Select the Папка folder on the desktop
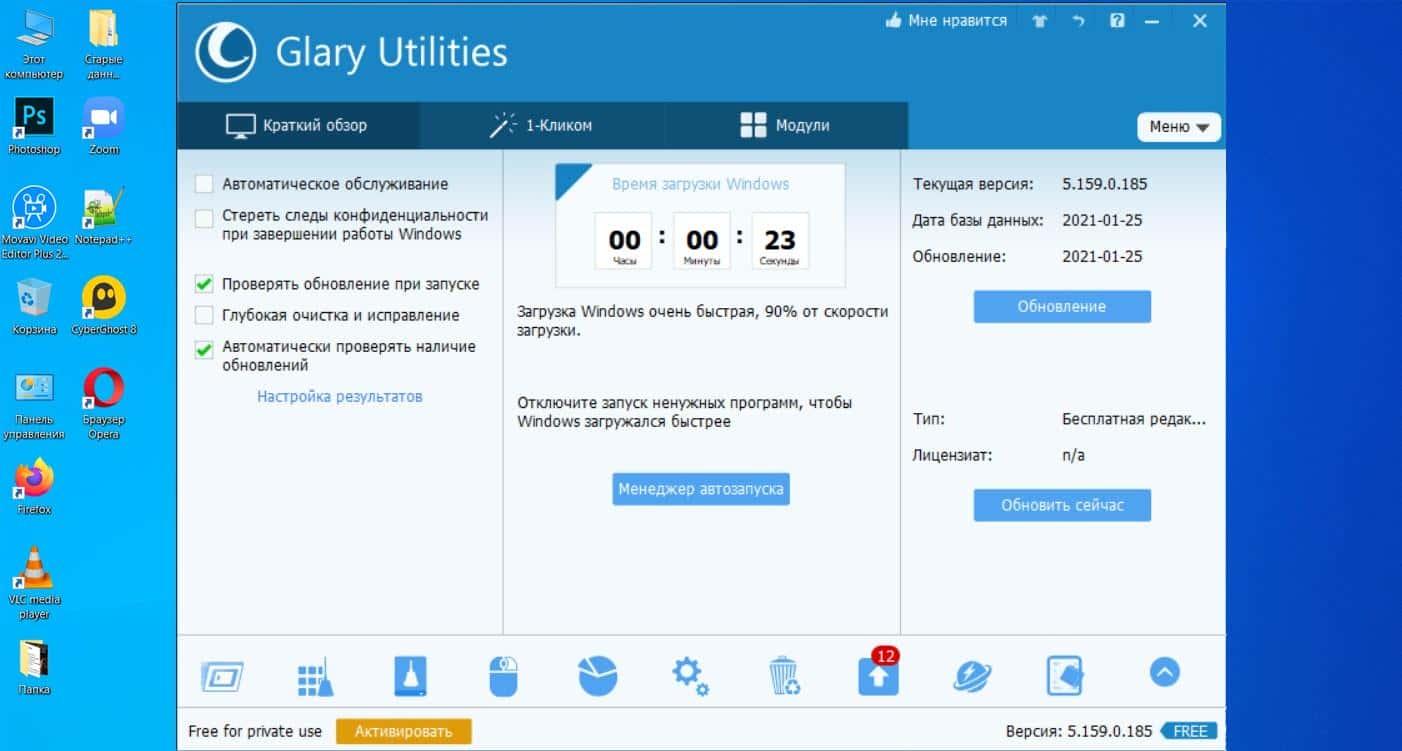The height and width of the screenshot is (751, 1402). [34, 667]
